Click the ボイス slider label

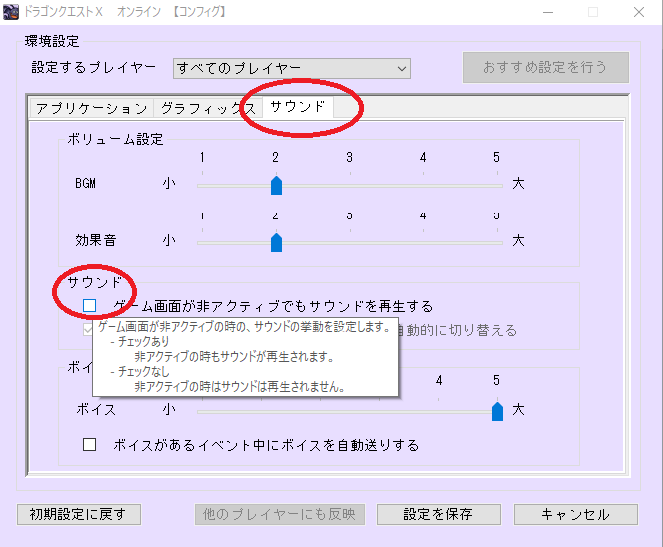click(x=96, y=409)
